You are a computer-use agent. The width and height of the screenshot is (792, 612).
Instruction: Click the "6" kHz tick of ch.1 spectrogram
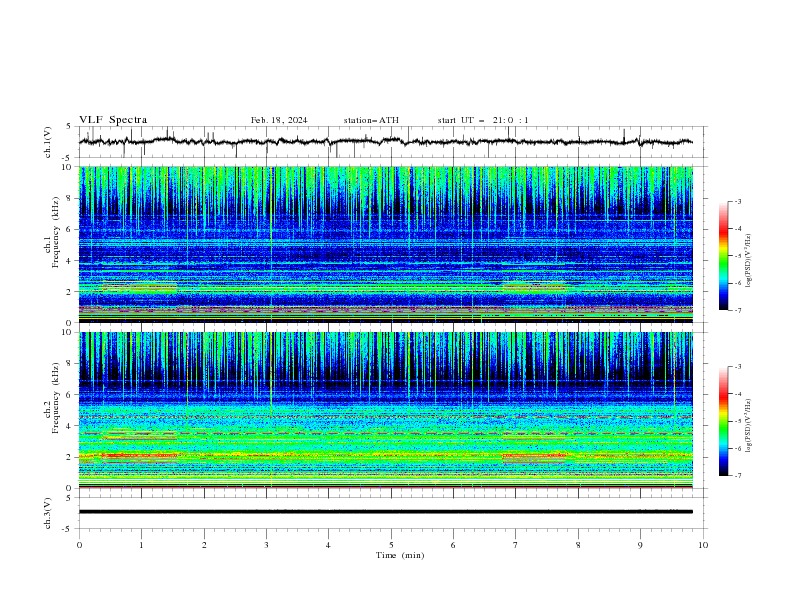click(71, 229)
